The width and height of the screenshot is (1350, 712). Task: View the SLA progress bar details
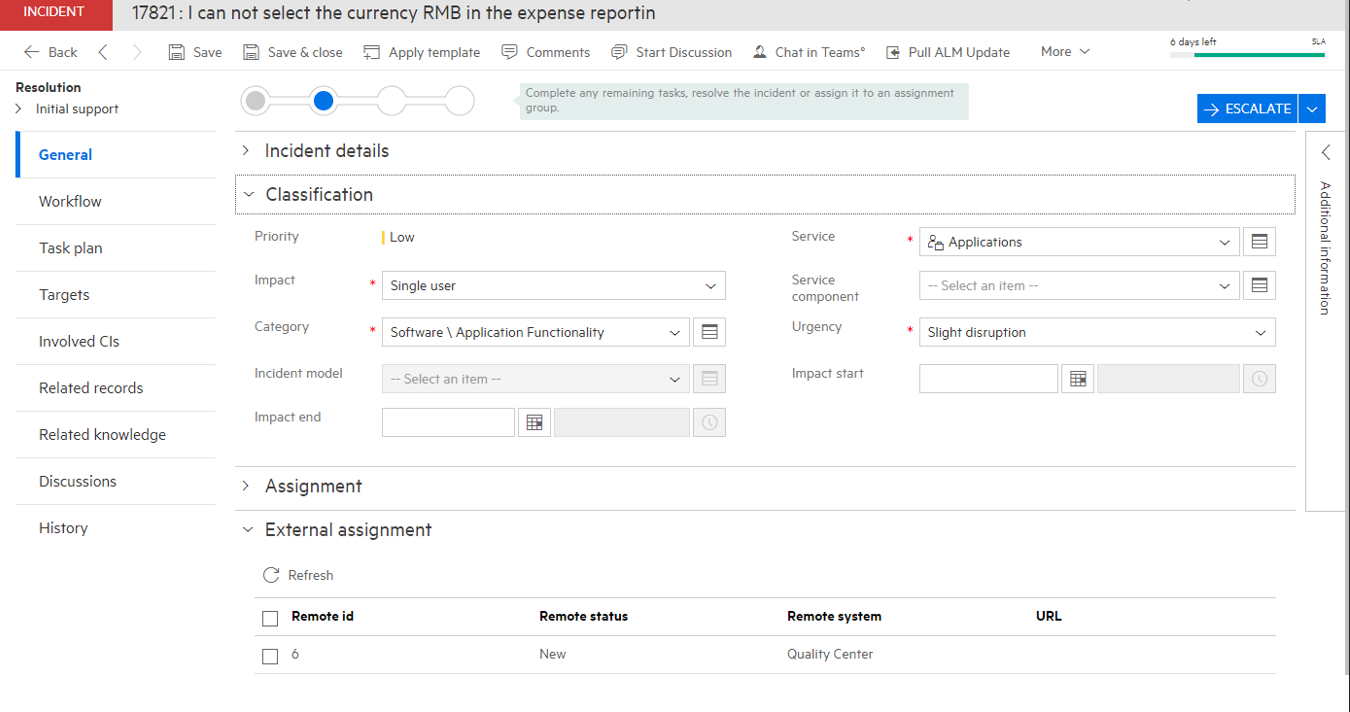1246,55
